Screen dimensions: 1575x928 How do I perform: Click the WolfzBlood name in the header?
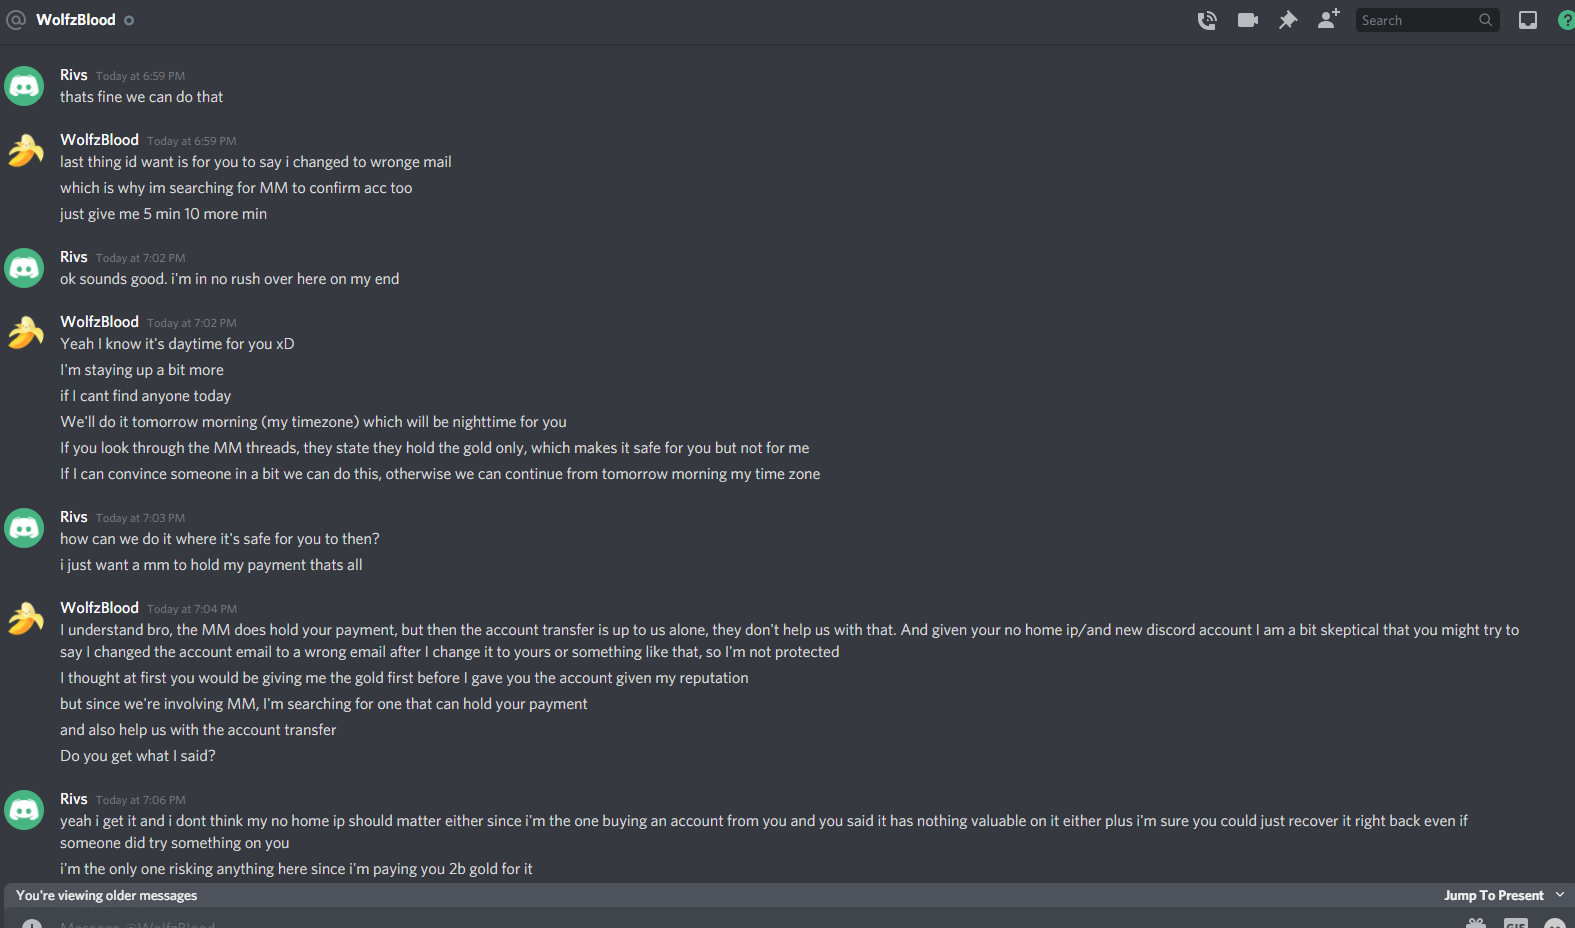[x=76, y=20]
